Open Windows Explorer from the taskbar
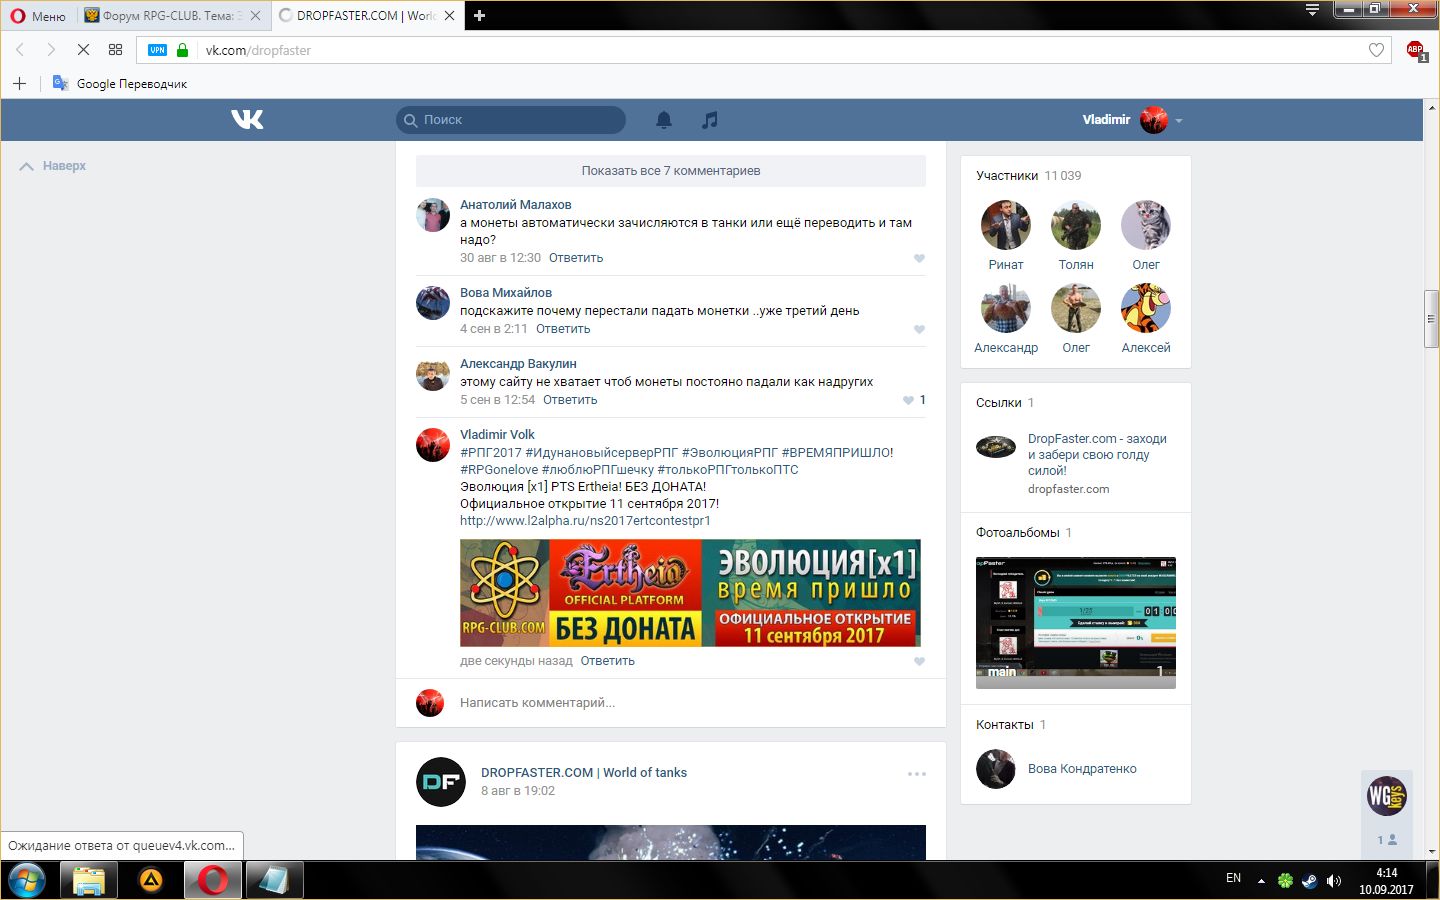The width and height of the screenshot is (1440, 900). click(x=89, y=880)
